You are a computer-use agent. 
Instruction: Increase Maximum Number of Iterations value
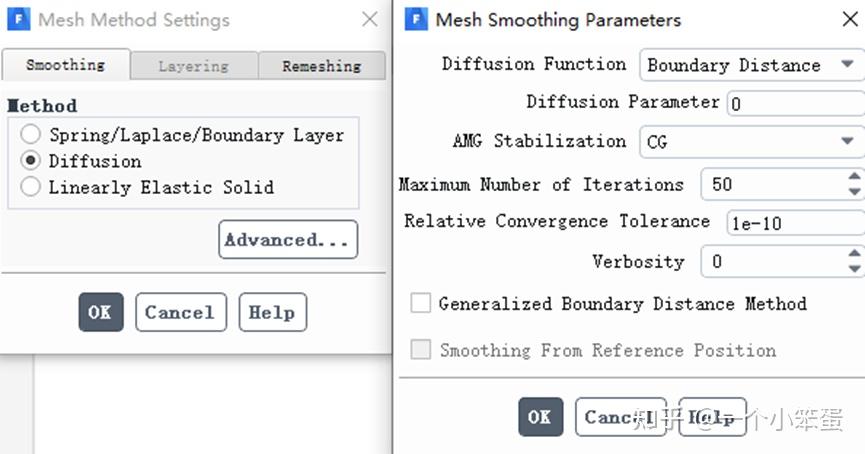[x=854, y=177]
